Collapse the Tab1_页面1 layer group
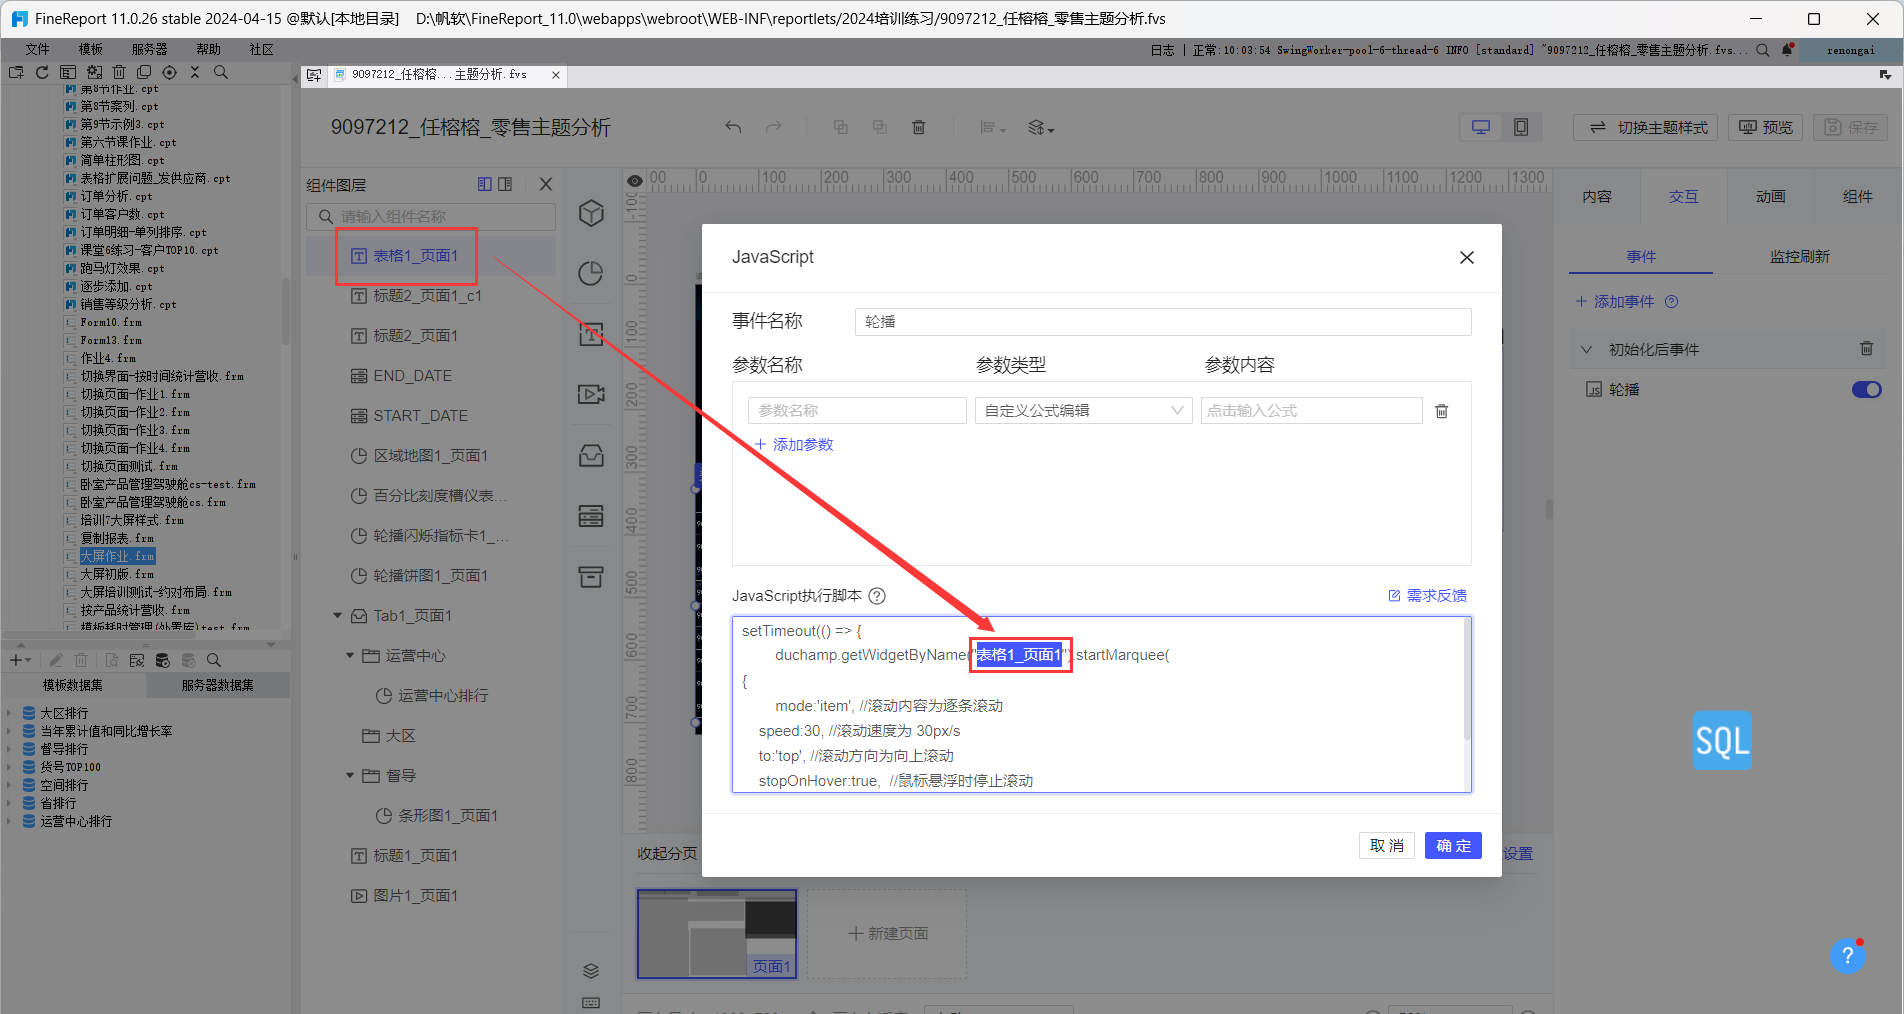 [x=338, y=616]
